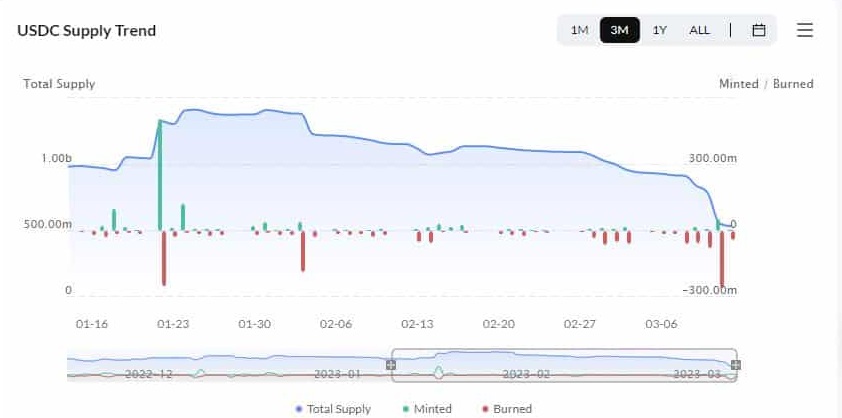Image resolution: width=842 pixels, height=418 pixels.
Task: Click the 500.00m left axis value
Action: pos(47,224)
